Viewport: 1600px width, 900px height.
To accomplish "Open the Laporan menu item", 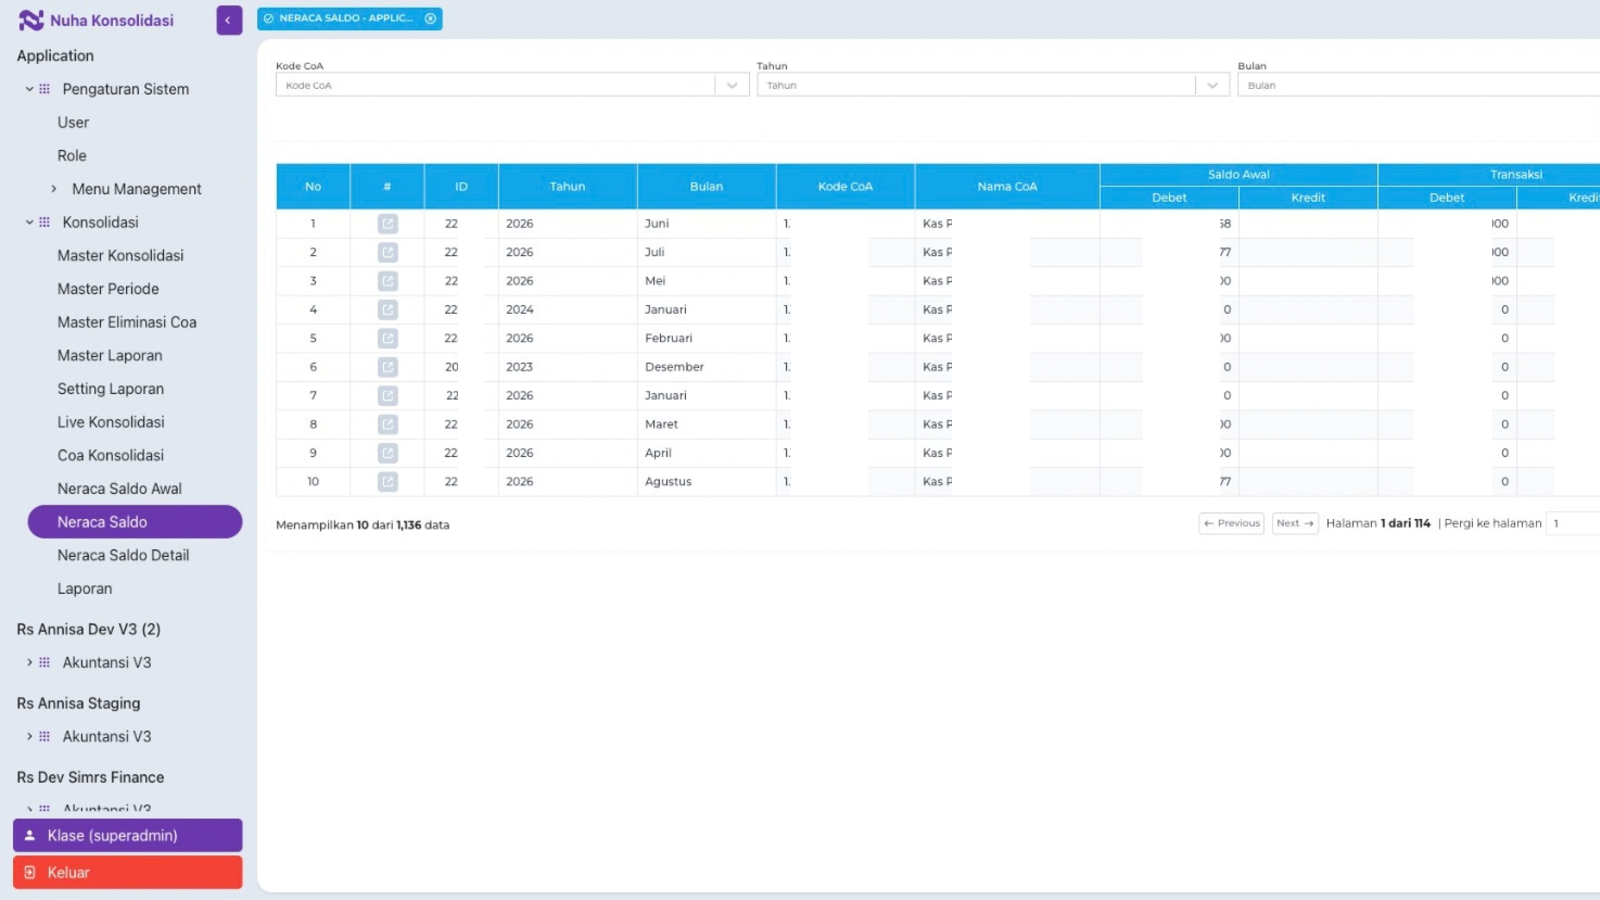I will (84, 589).
